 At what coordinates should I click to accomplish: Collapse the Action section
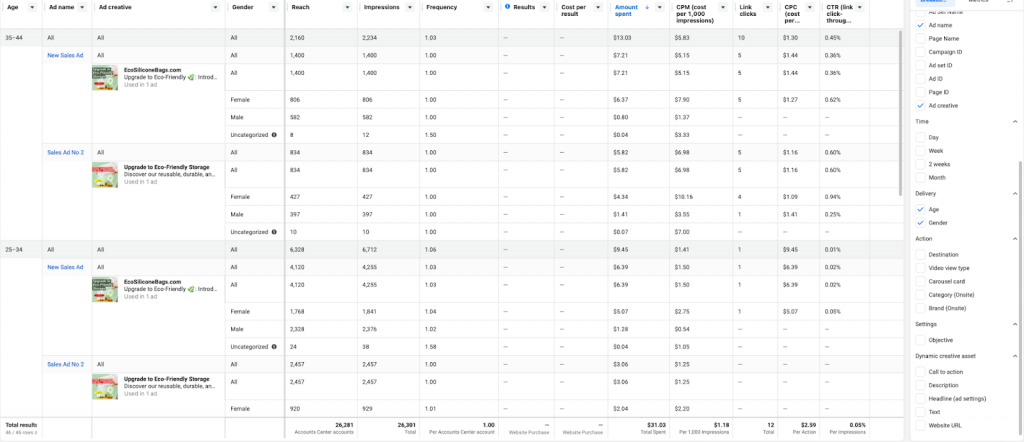coord(1014,239)
